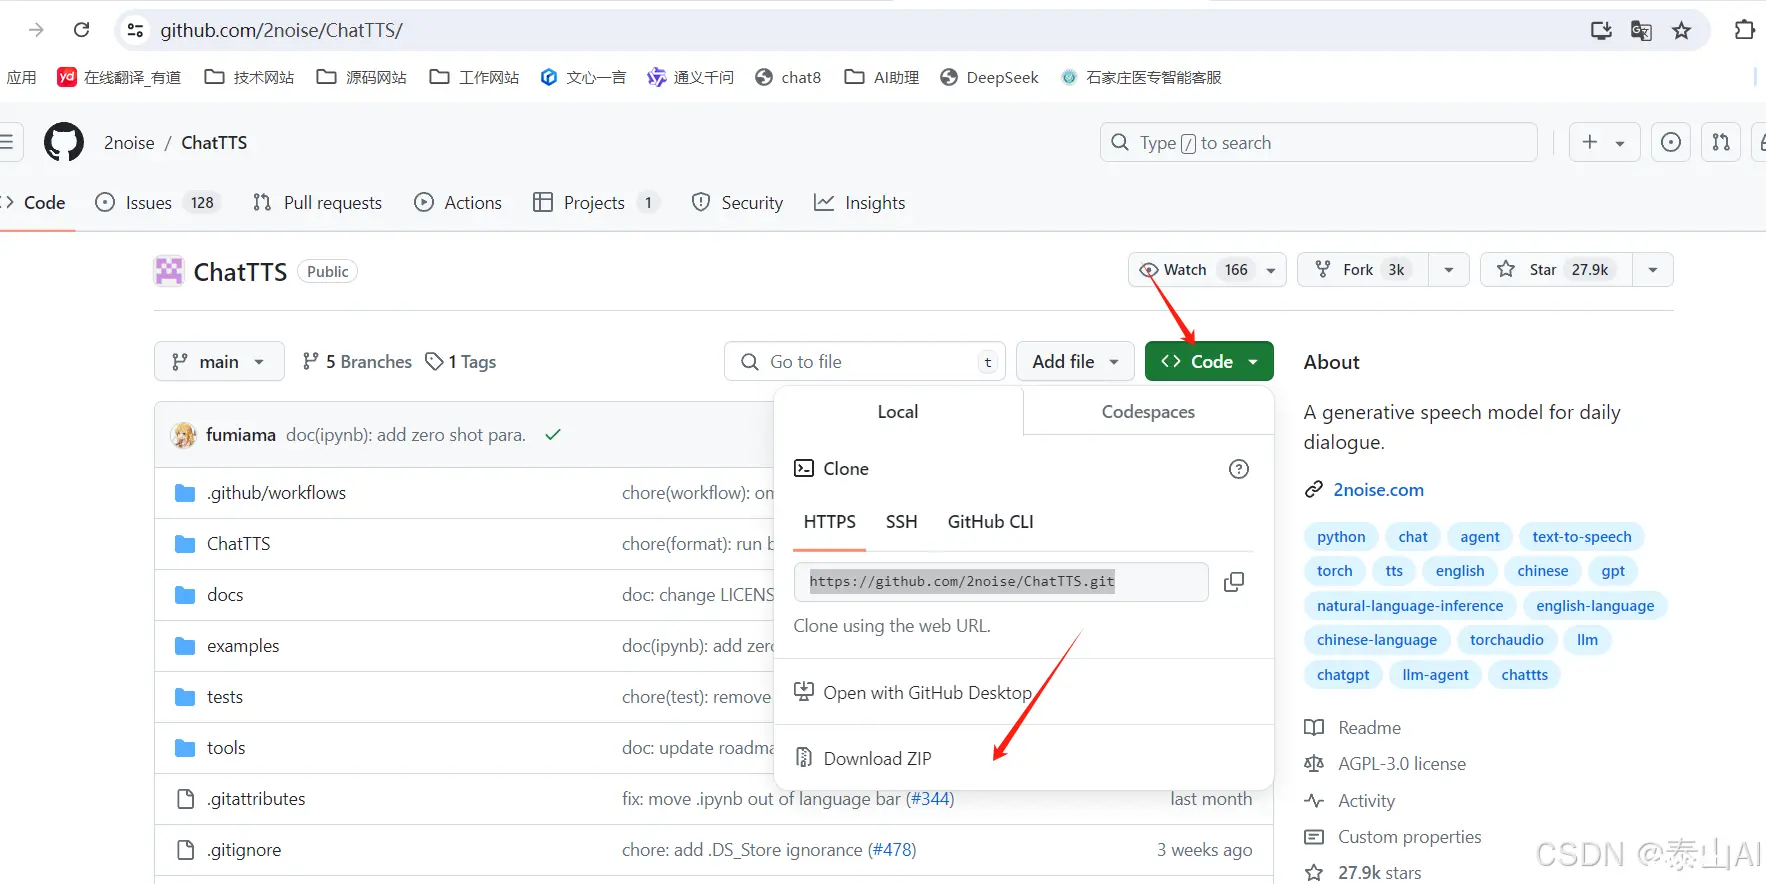
Task: Open the Security tab
Action: click(738, 203)
